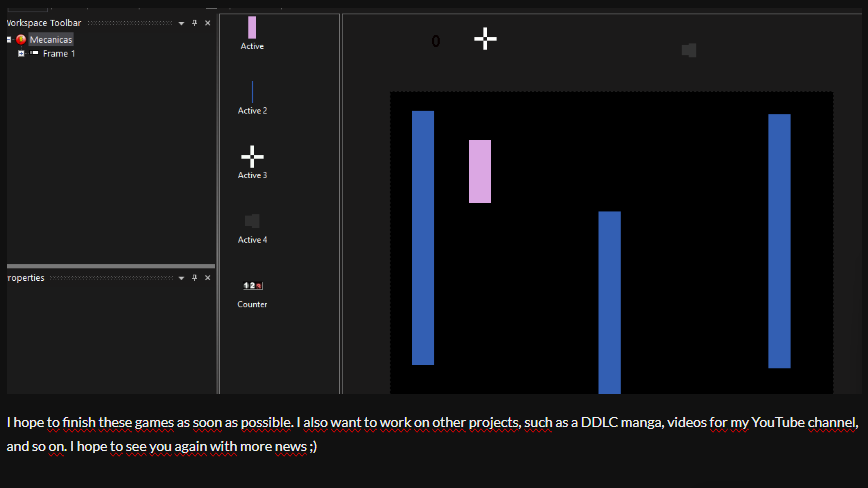
Task: Select the Active 2 blue line object
Action: 252,92
